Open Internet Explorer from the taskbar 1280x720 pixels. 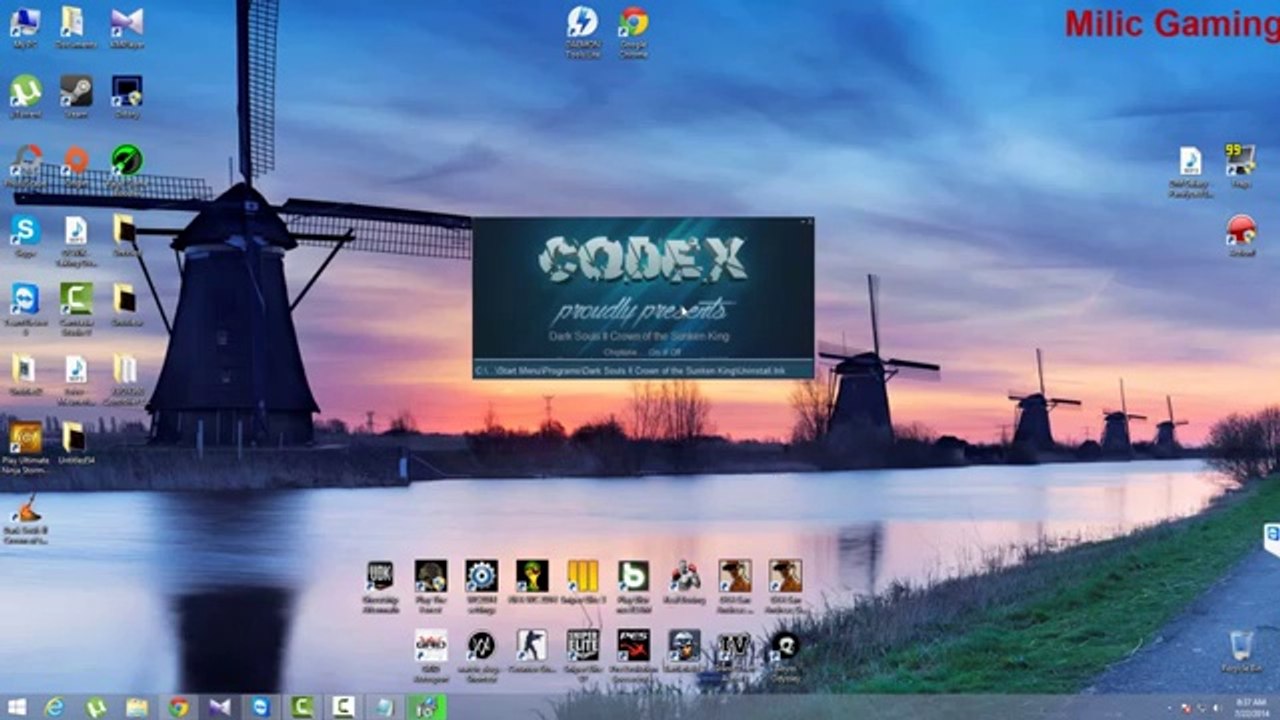pos(55,707)
